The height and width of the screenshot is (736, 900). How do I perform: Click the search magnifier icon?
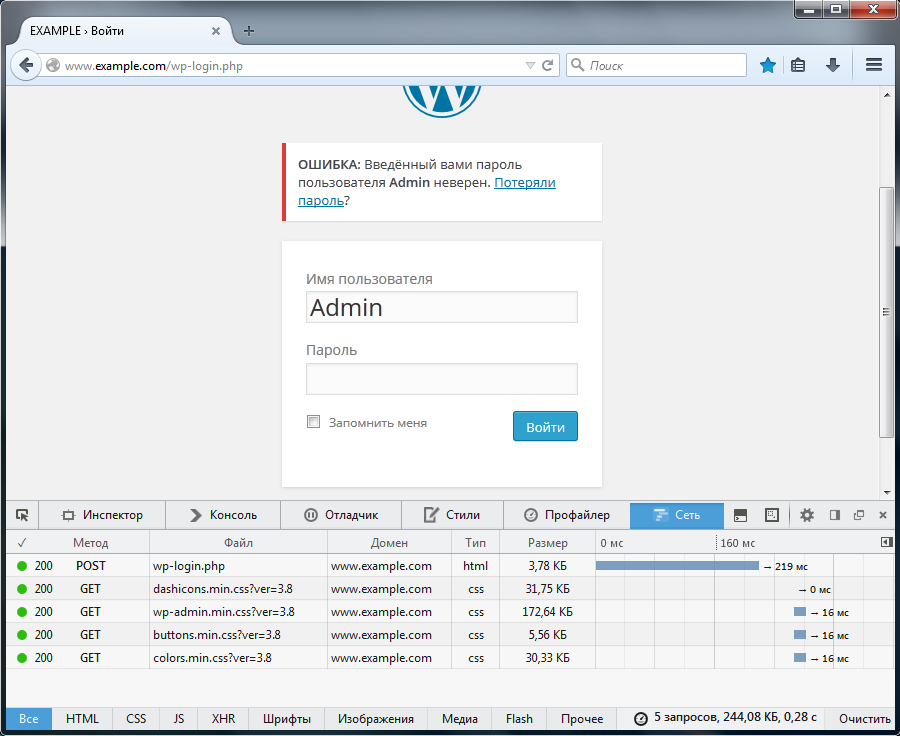tap(577, 65)
